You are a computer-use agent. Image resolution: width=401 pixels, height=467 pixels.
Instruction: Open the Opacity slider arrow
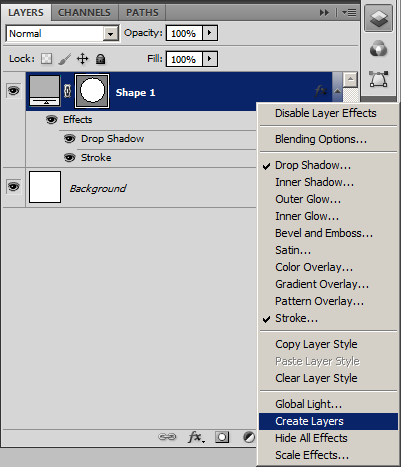tap(210, 33)
